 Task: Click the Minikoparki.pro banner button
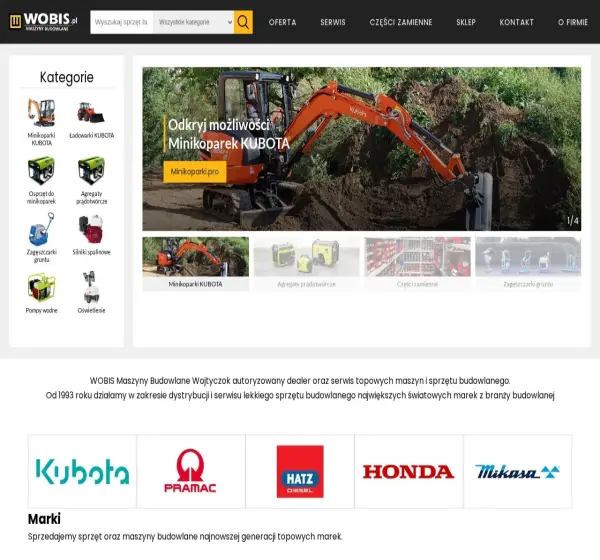tap(195, 171)
